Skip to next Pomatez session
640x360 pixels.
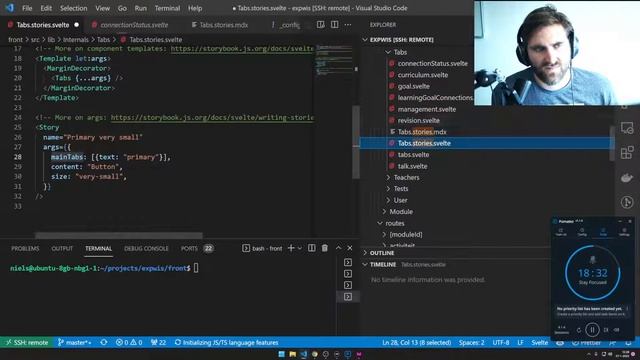(x=606, y=330)
